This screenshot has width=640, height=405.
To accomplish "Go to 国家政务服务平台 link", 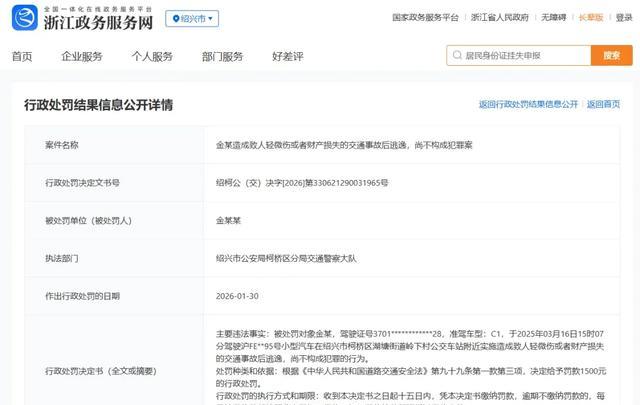I will tap(425, 18).
